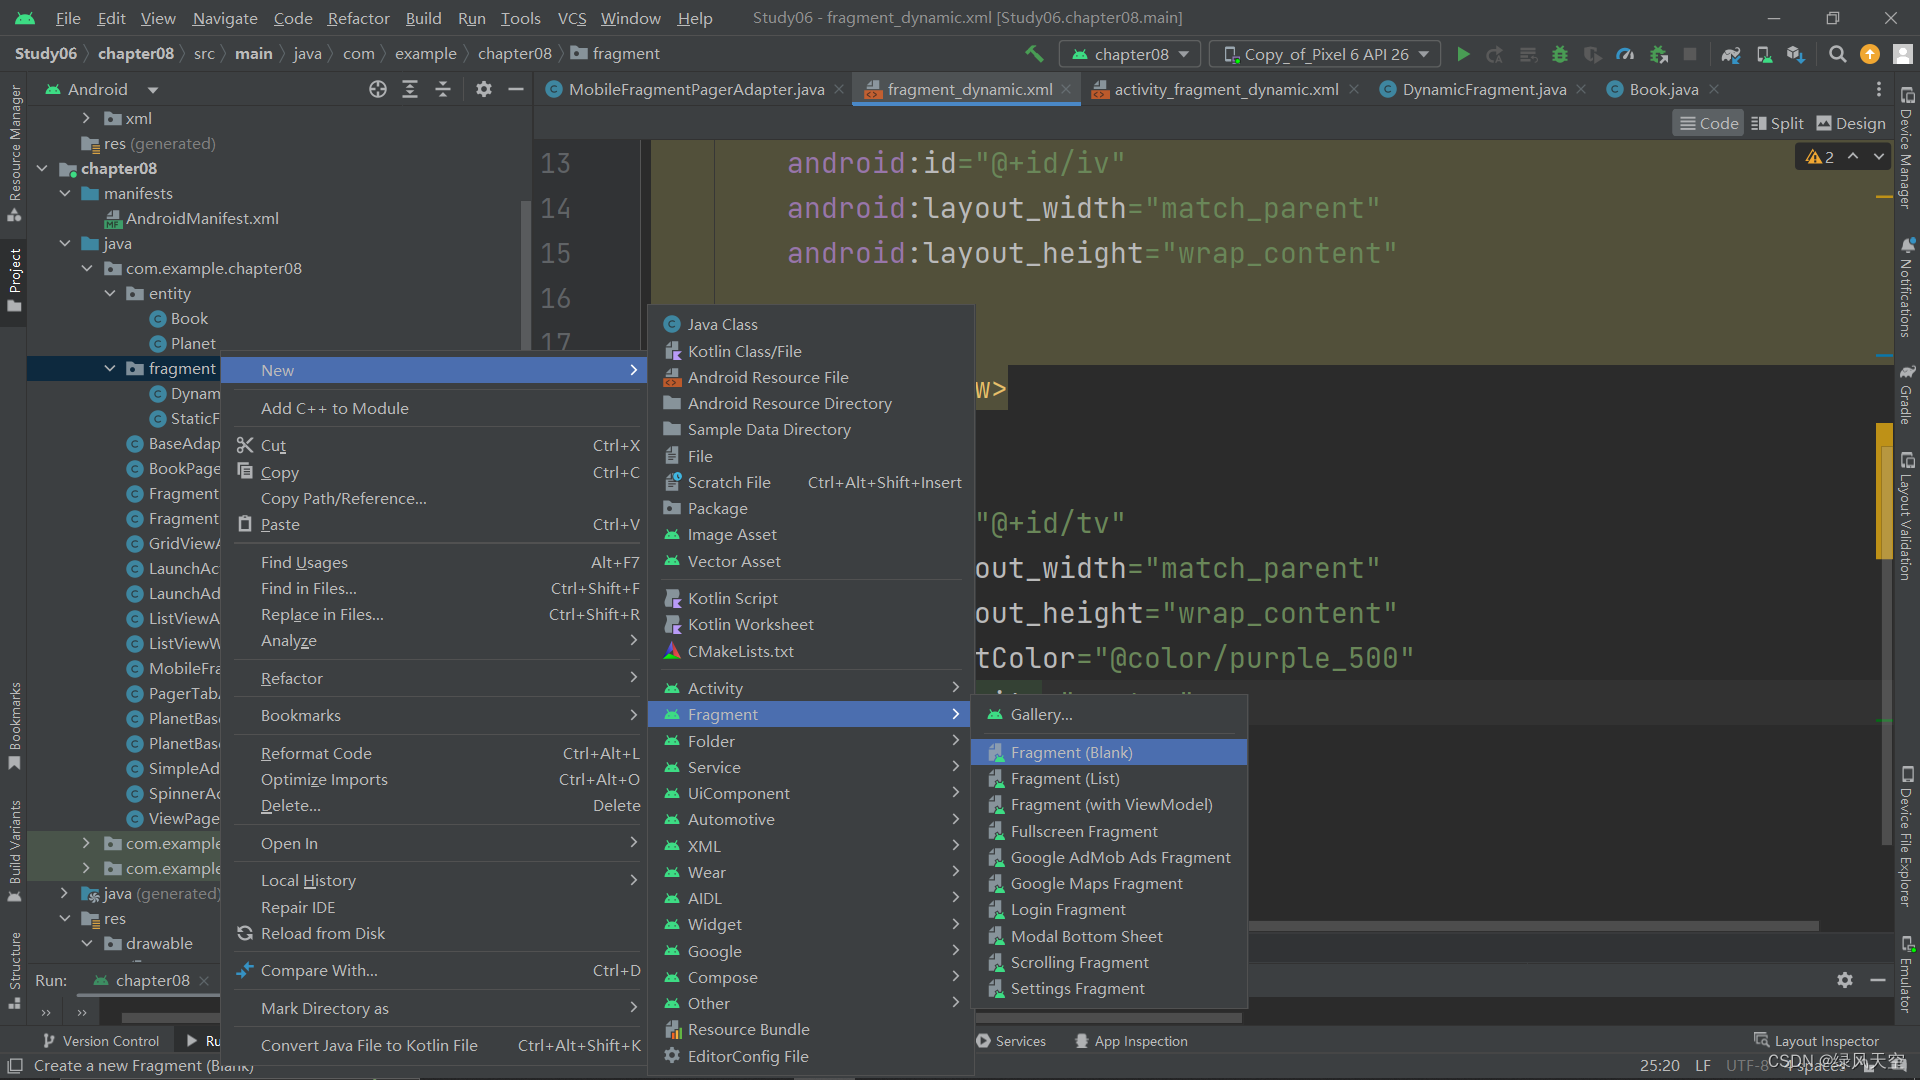1920x1080 pixels.
Task: Click the Profile app gauge icon
Action: point(1625,54)
